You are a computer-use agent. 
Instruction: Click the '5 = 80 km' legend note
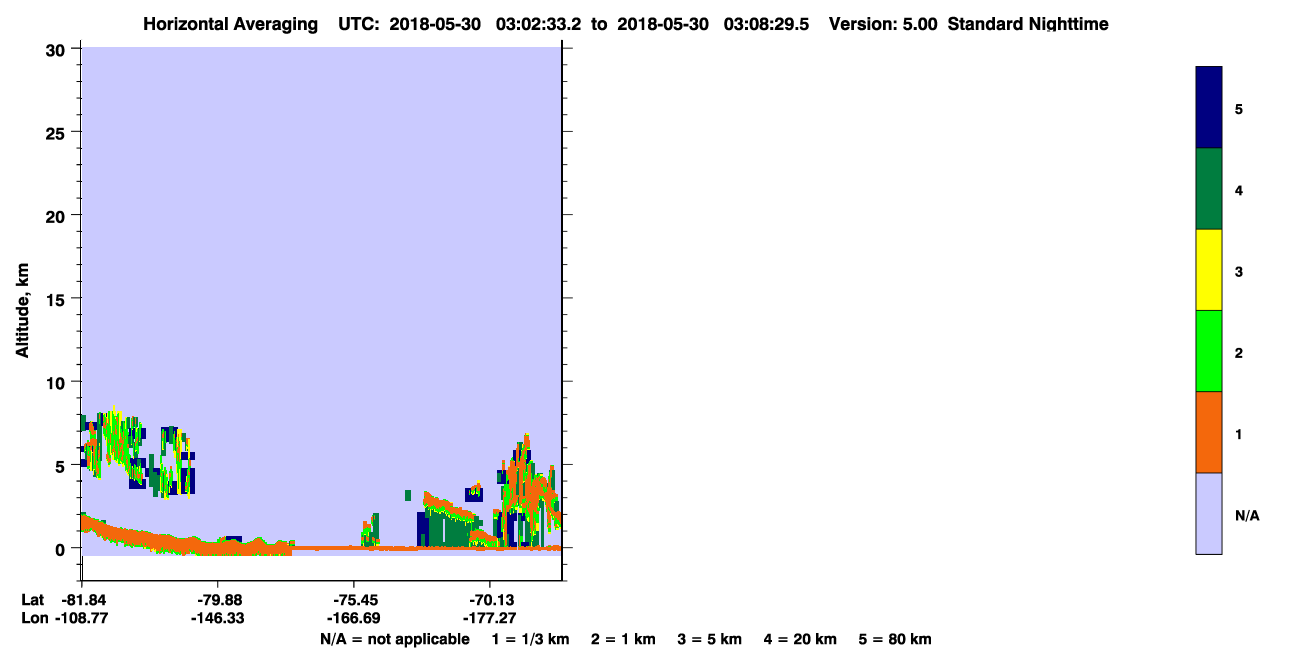[895, 639]
